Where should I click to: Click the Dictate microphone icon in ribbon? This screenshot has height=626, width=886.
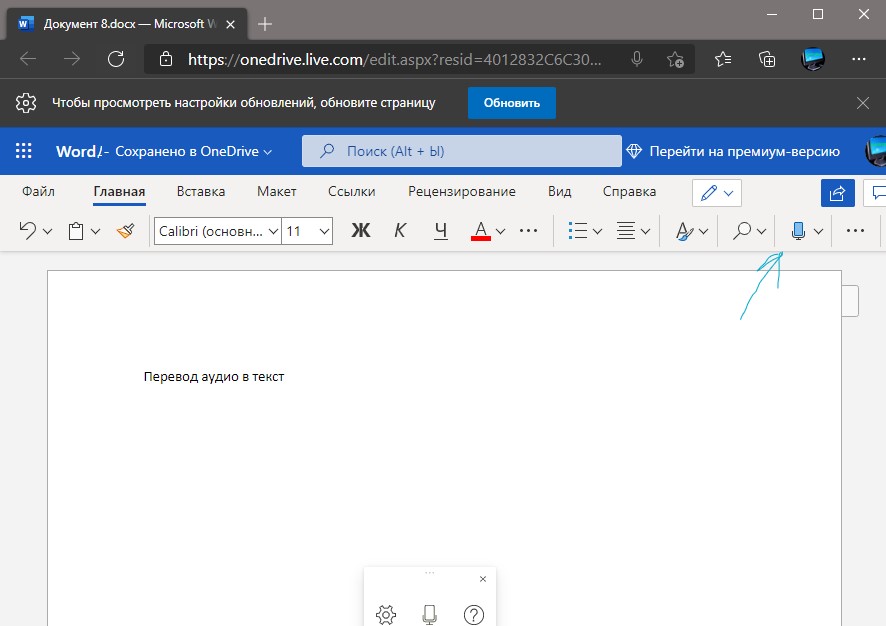(798, 231)
